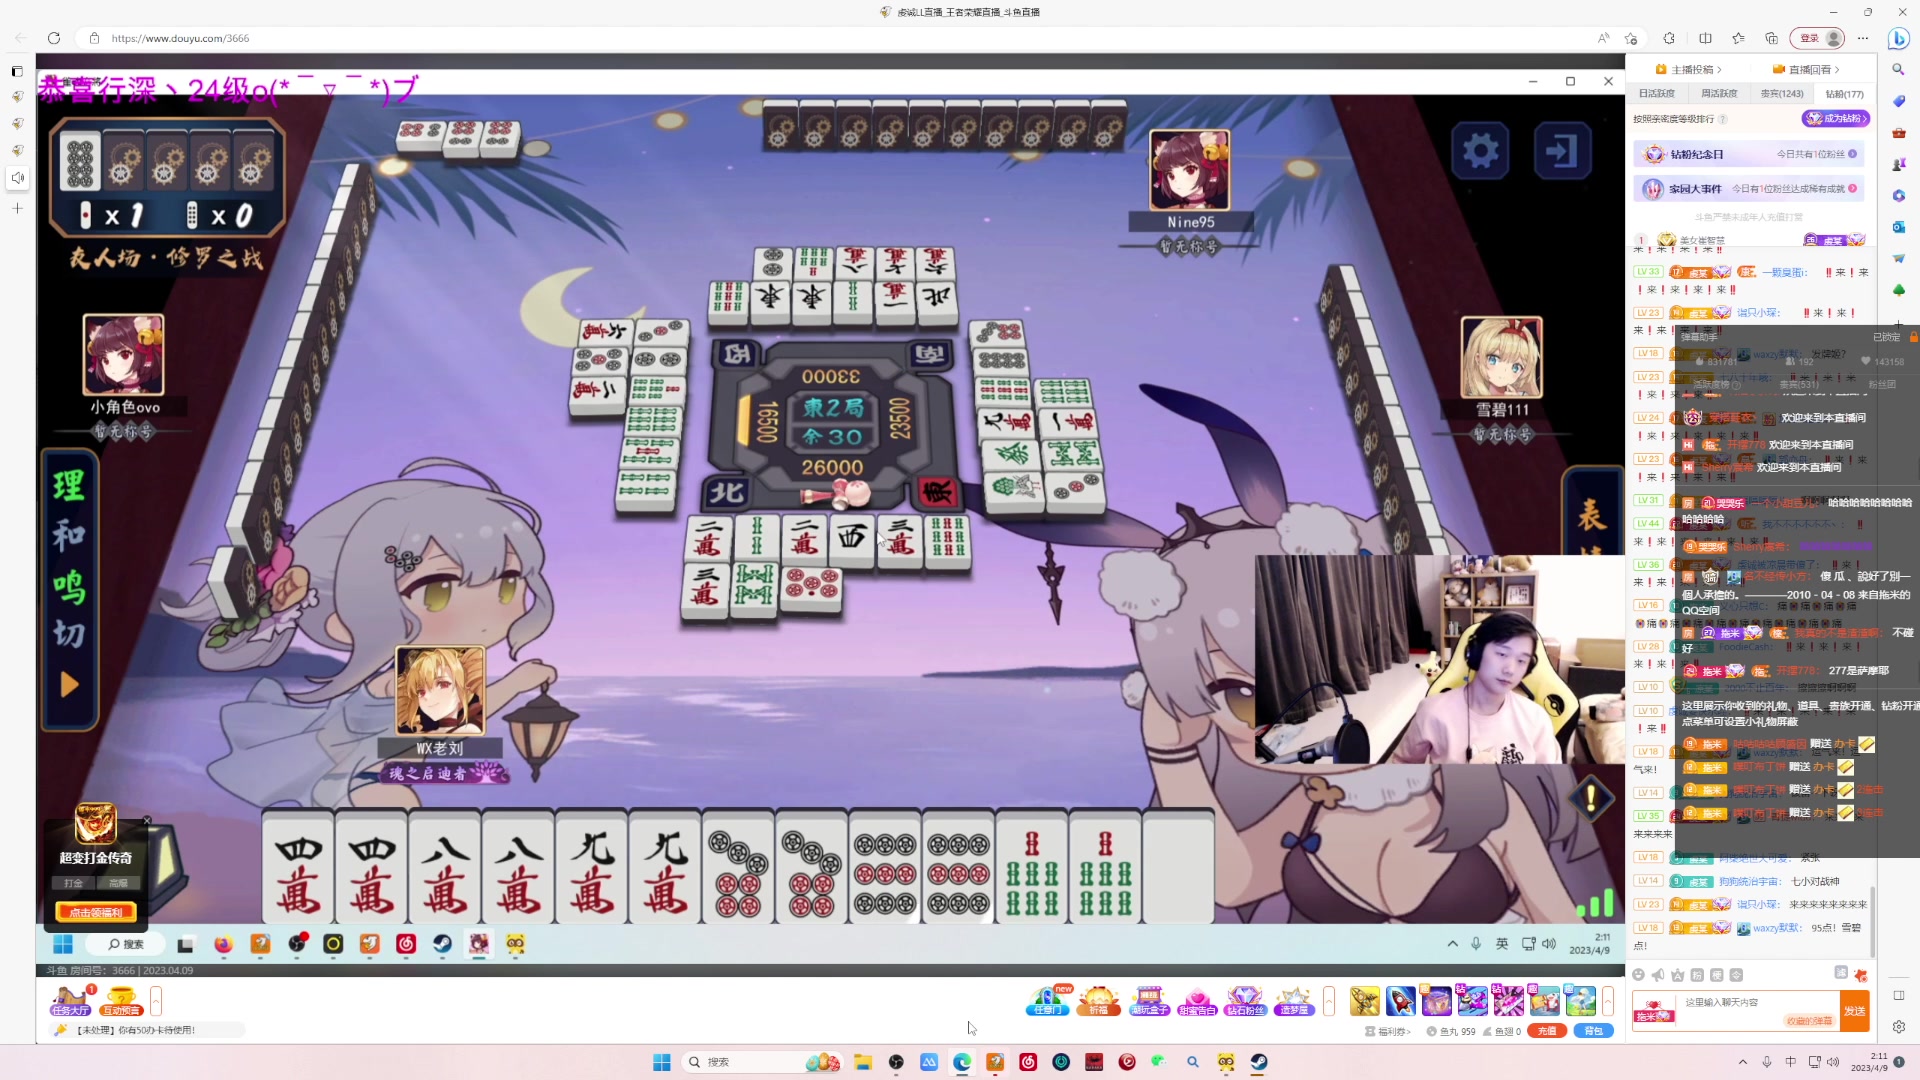Open the 造梦屋 activity icon
Screen dimensions: 1920x1080
[1293, 1001]
